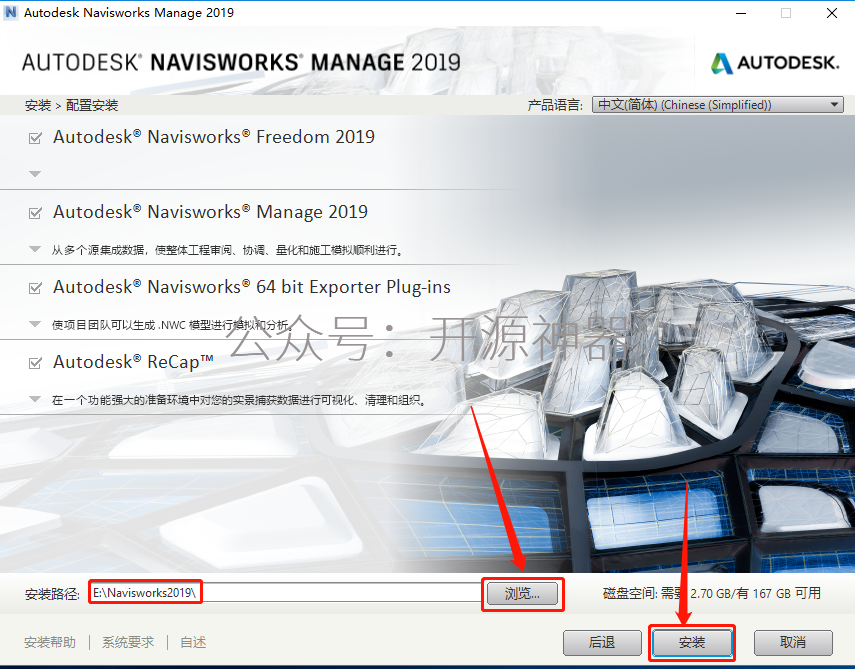This screenshot has width=855, height=669.
Task: Click the 后退 back button
Action: coord(602,642)
